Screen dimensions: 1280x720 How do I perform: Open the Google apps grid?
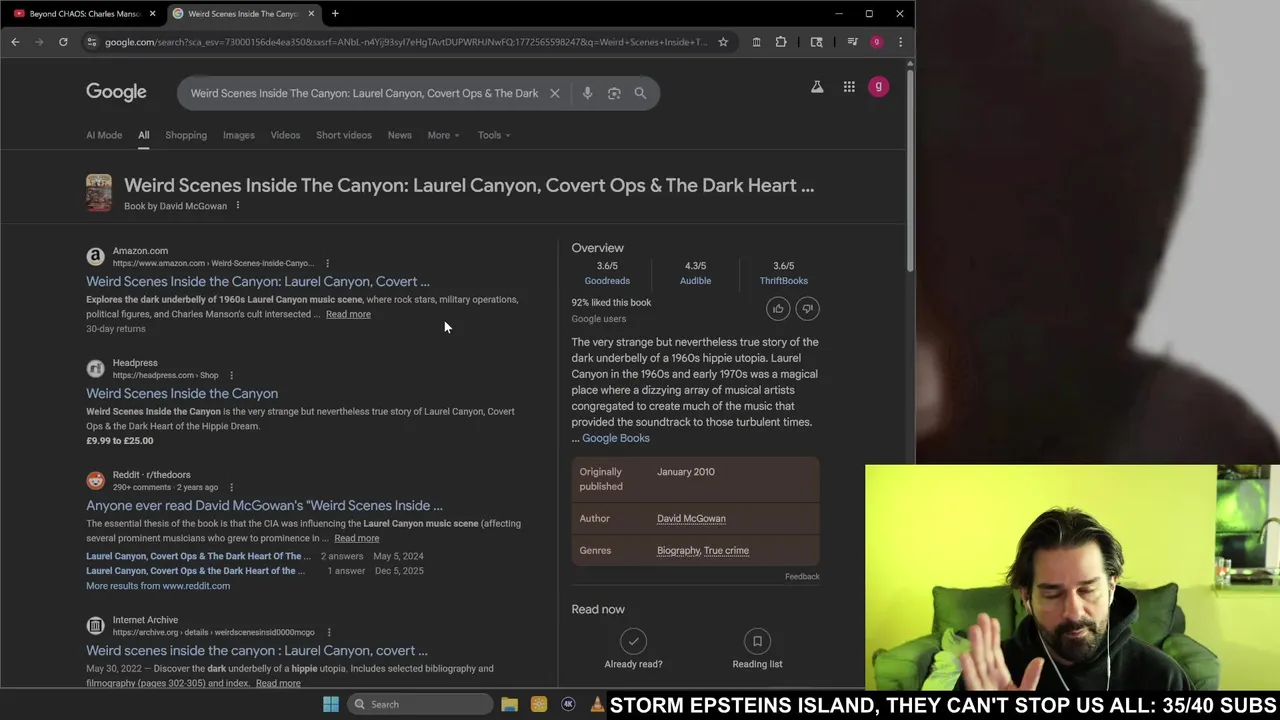pyautogui.click(x=849, y=87)
